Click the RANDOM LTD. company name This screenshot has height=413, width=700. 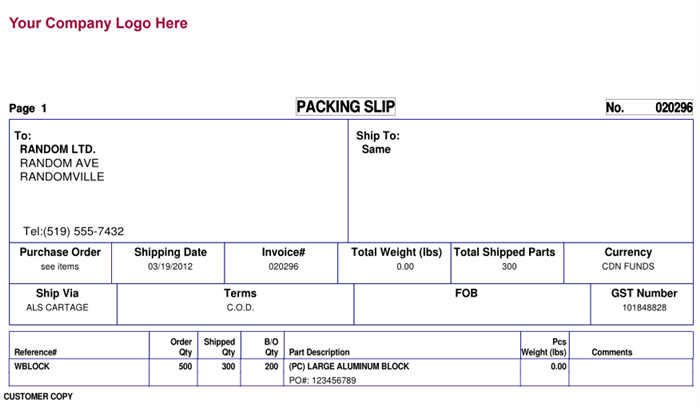click(58, 149)
